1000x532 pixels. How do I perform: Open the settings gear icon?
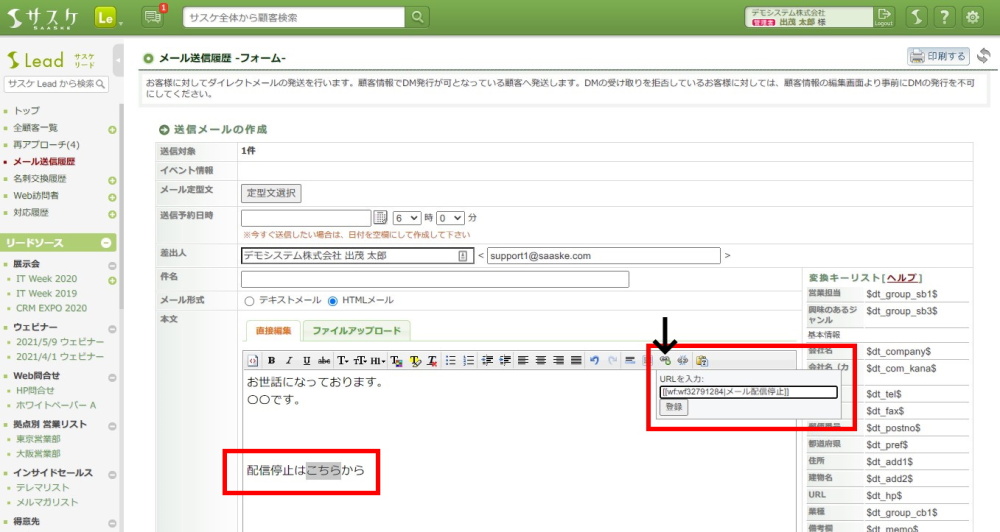[973, 17]
